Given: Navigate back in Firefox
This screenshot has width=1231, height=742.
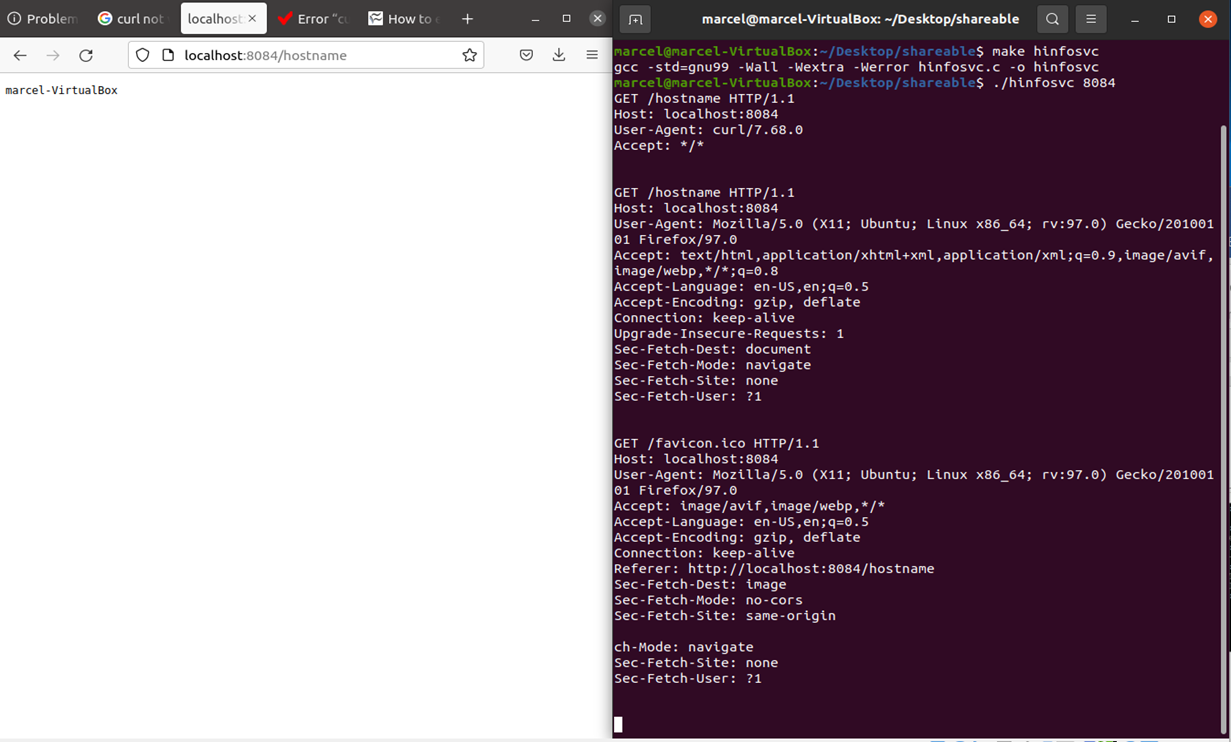Looking at the screenshot, I should click(20, 55).
